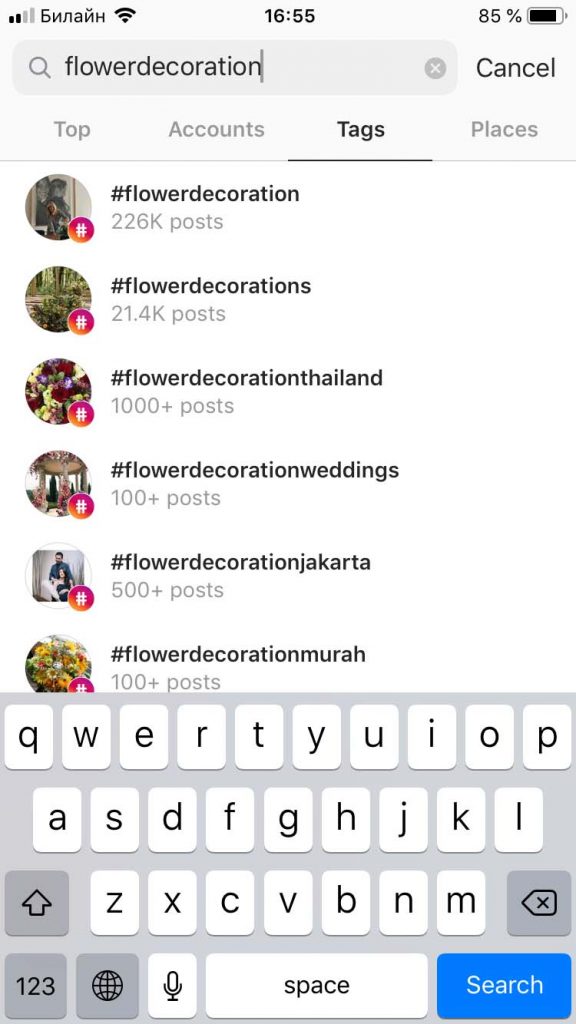Switch to the Places tab
The width and height of the screenshot is (576, 1024).
point(504,129)
